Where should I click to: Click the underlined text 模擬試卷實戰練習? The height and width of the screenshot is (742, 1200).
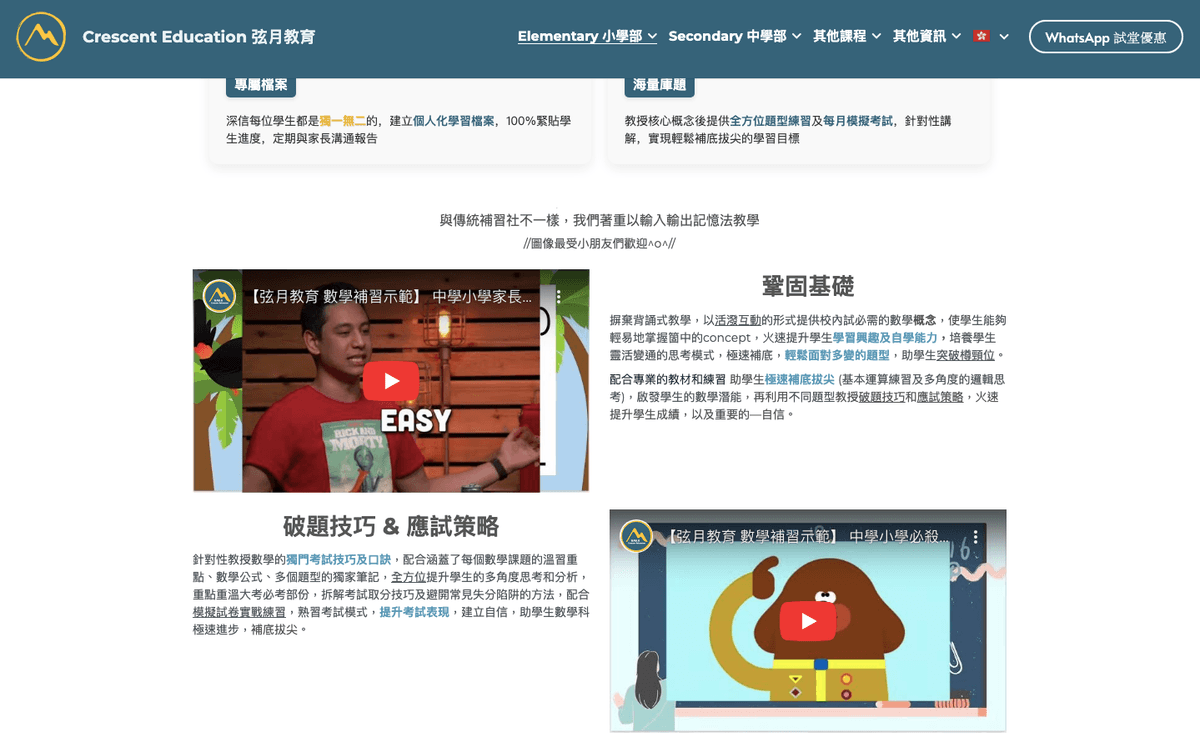239,612
